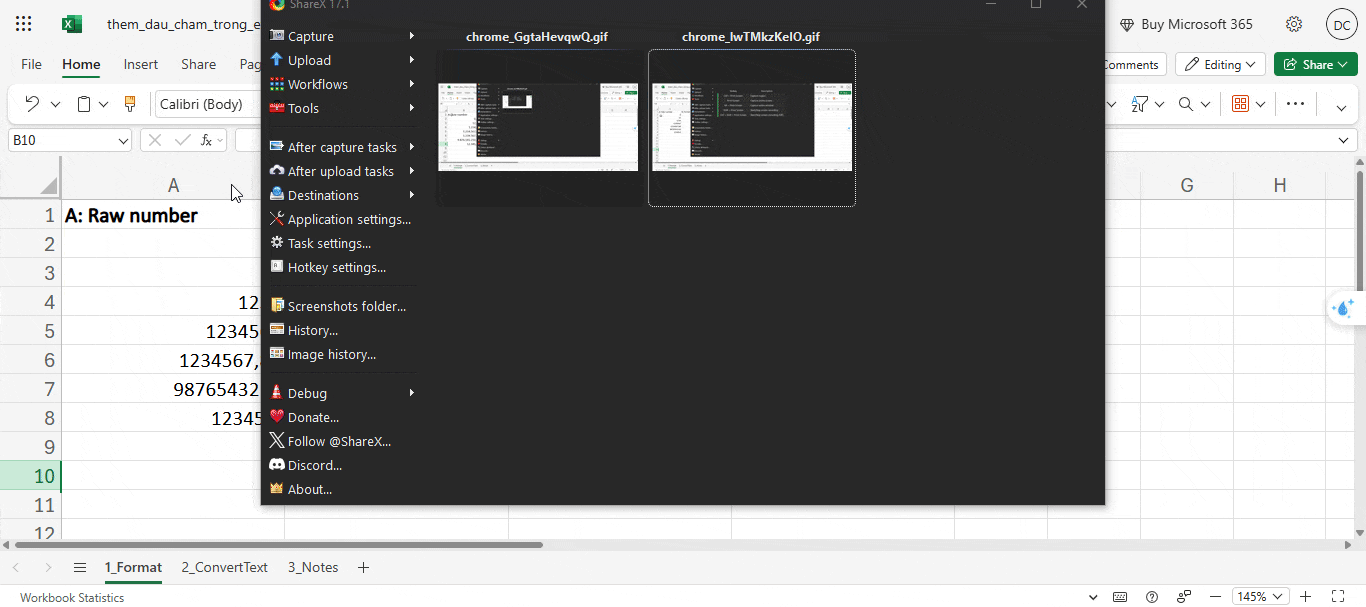The image size is (1366, 607).
Task: Open the Share ribbon tab
Action: (x=198, y=64)
